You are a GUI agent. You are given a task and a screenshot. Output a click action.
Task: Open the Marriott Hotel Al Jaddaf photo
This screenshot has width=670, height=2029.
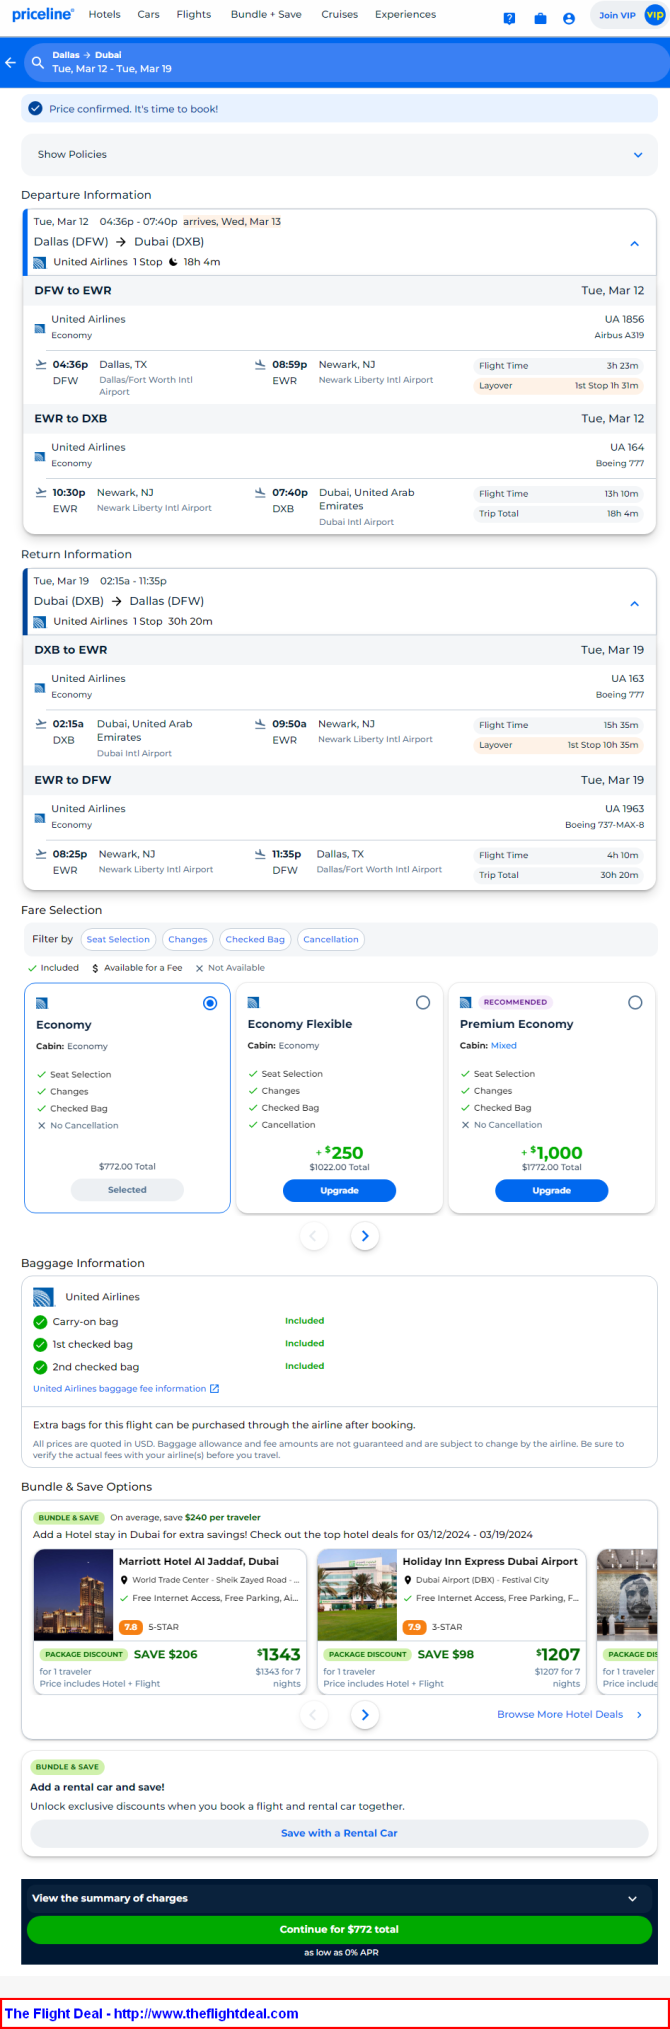73,1595
